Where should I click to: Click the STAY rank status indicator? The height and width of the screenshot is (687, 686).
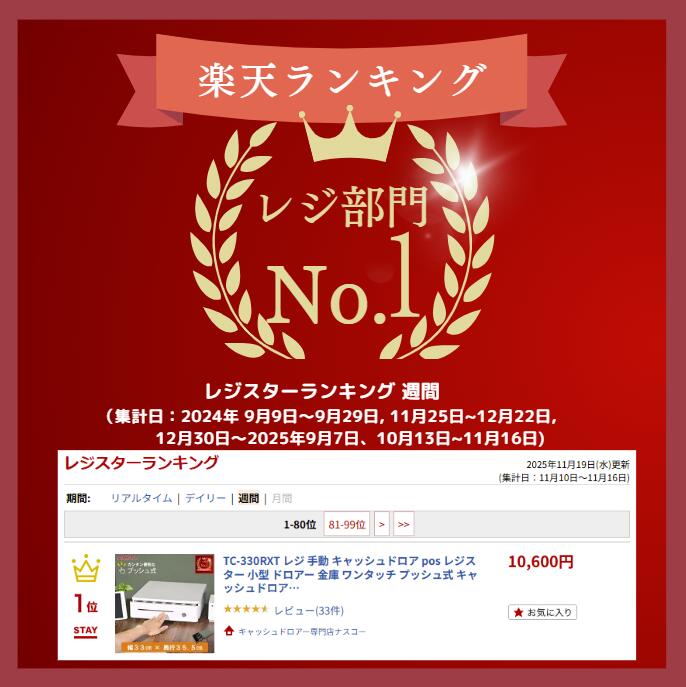click(85, 631)
